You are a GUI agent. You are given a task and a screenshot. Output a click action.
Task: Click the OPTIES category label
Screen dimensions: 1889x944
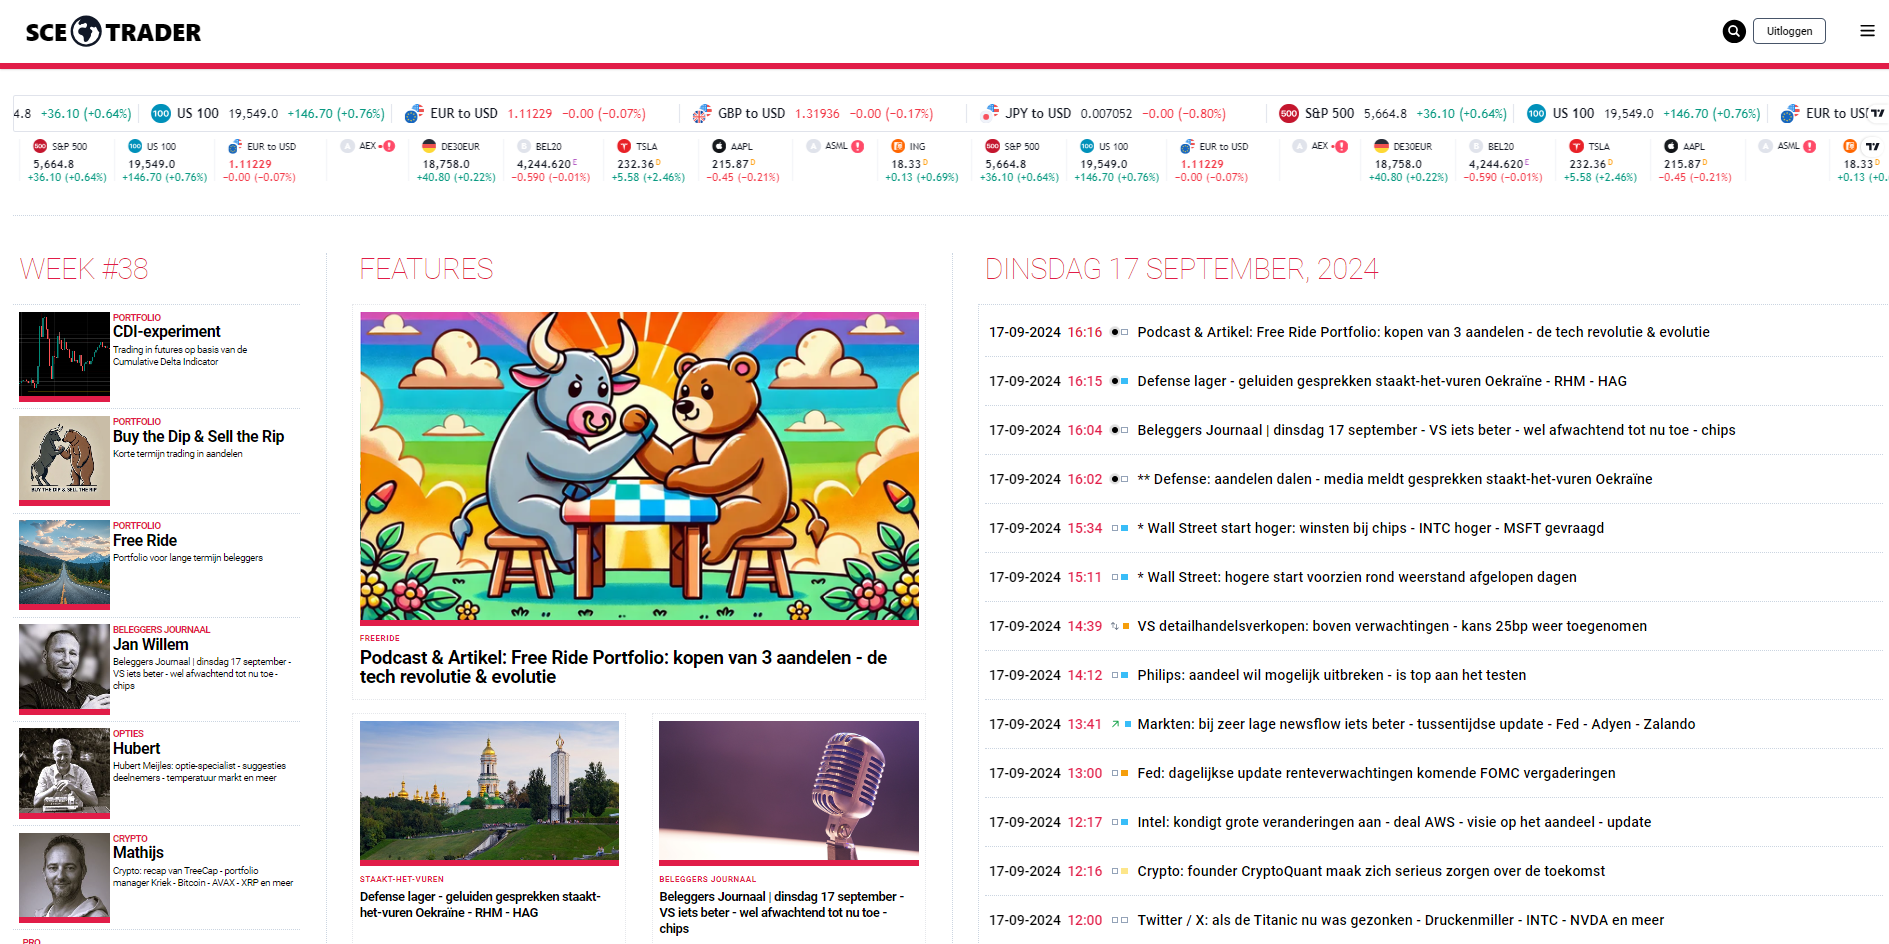128,734
